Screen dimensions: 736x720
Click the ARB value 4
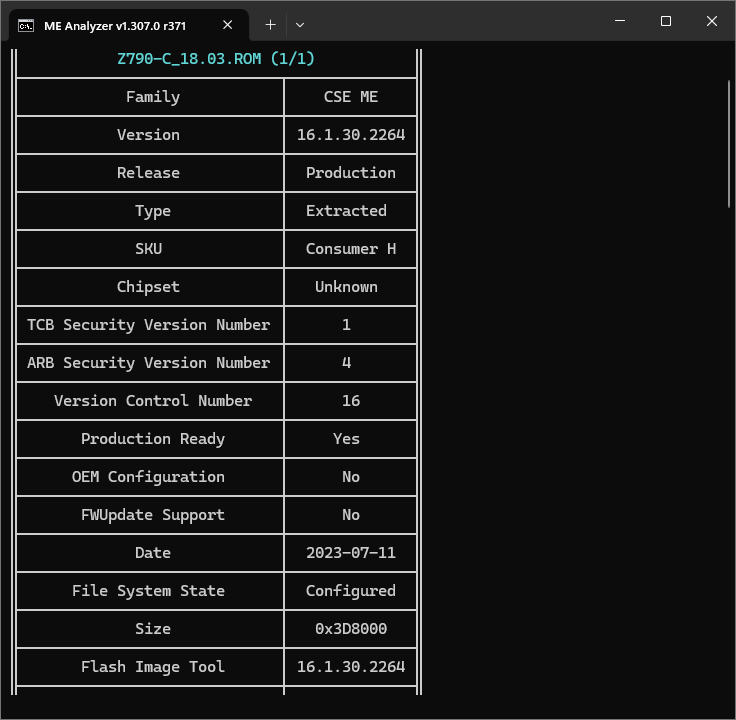[346, 363]
